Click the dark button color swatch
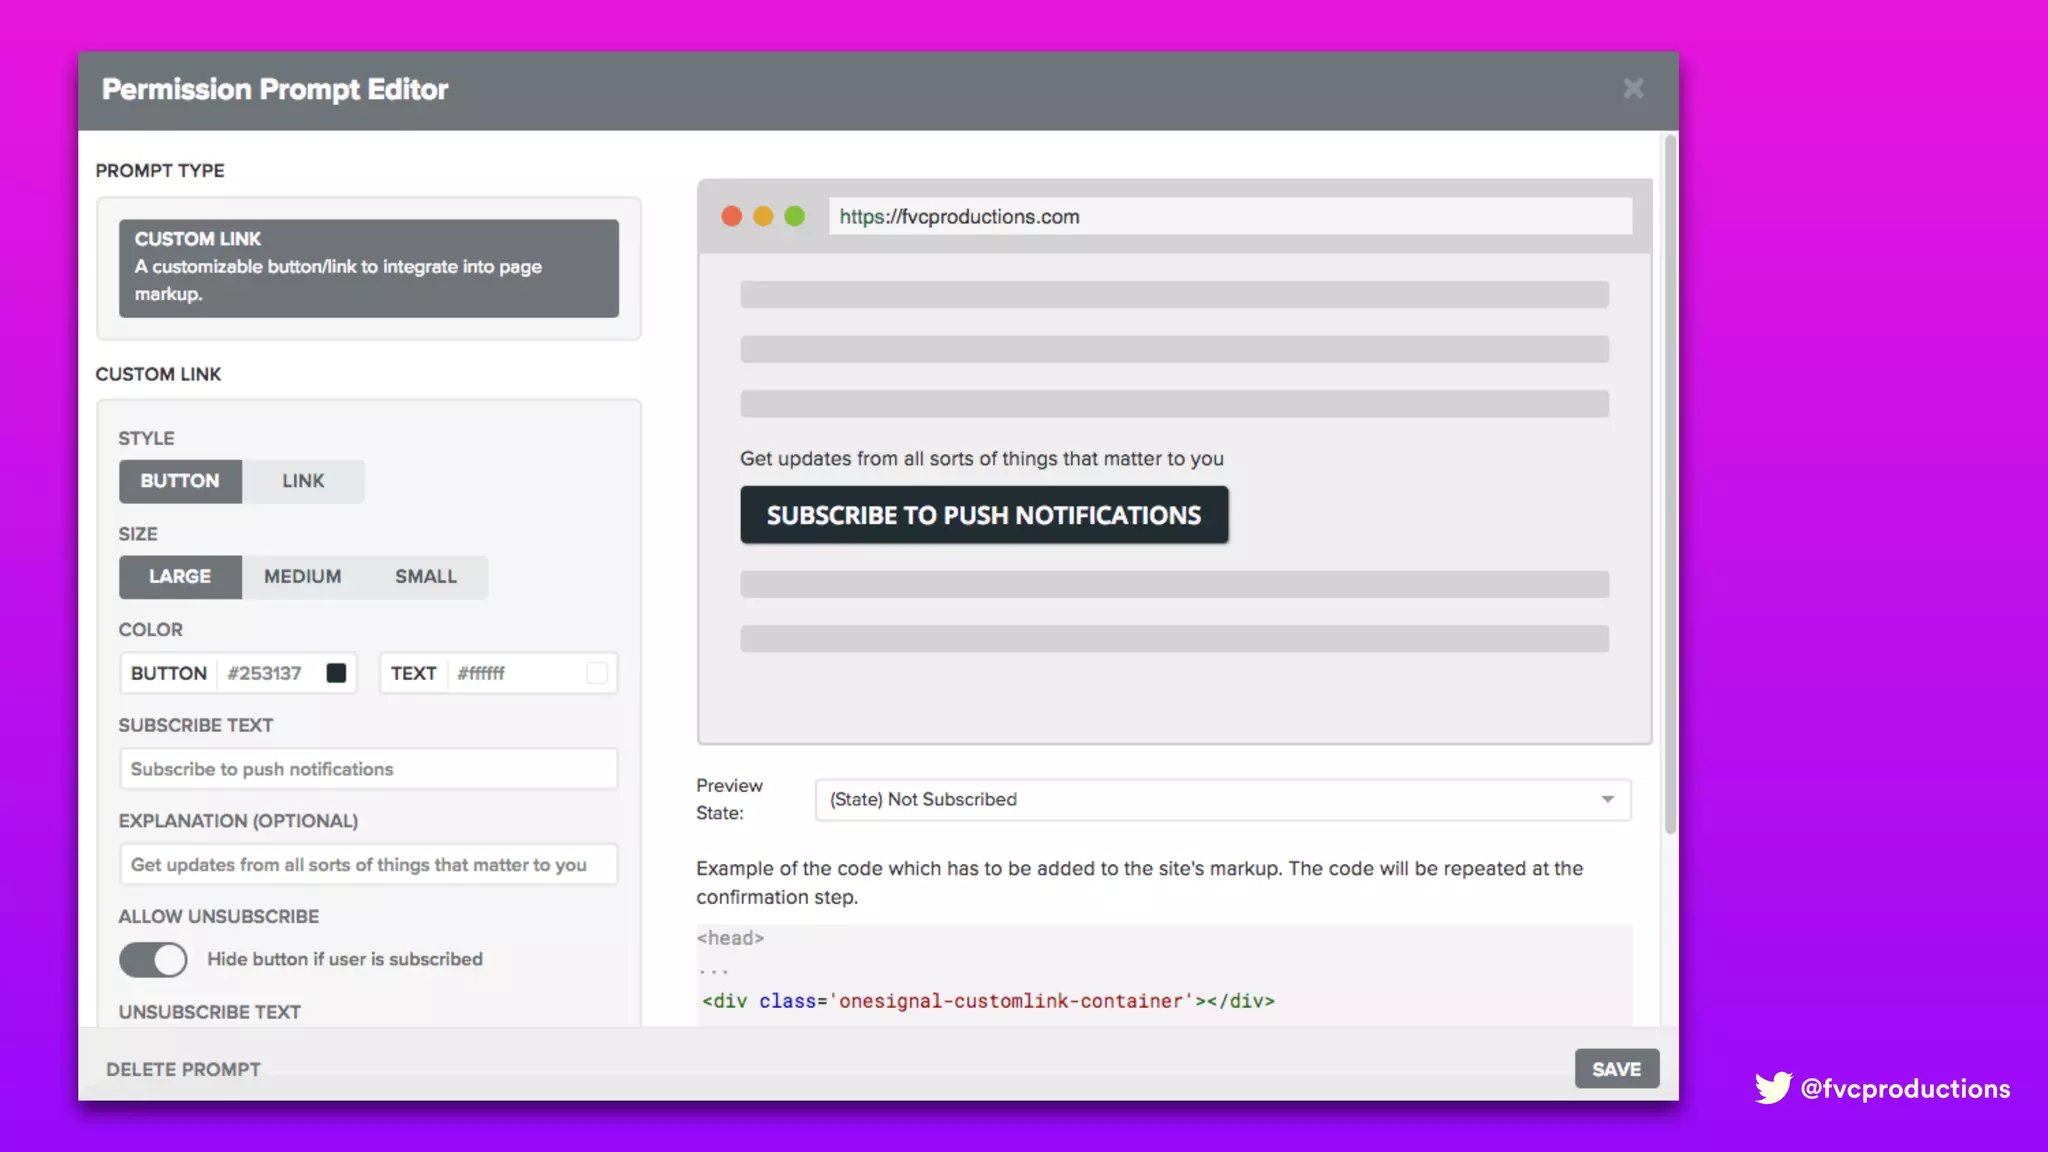The image size is (2048, 1152). [x=336, y=673]
